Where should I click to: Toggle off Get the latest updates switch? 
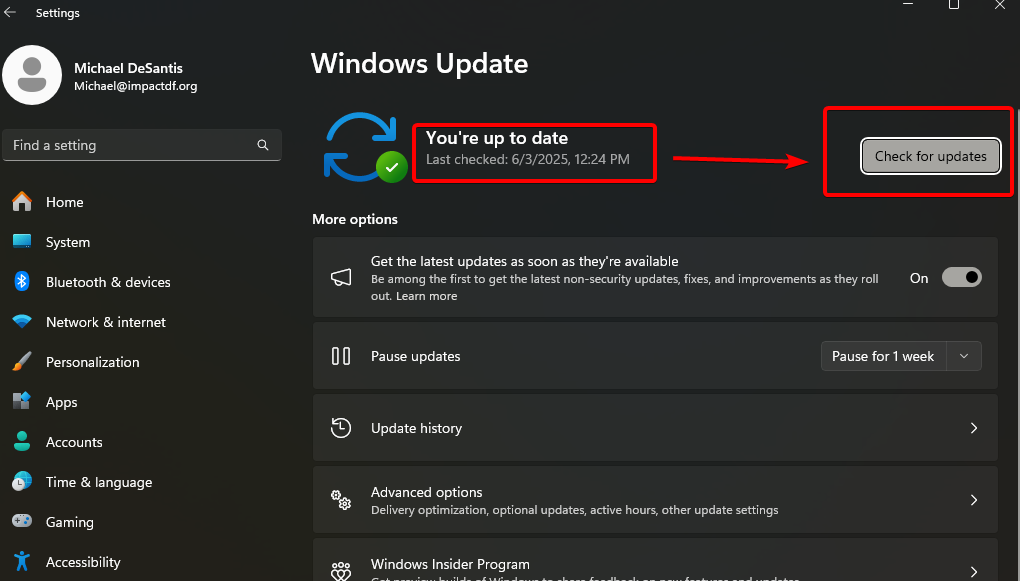(961, 278)
